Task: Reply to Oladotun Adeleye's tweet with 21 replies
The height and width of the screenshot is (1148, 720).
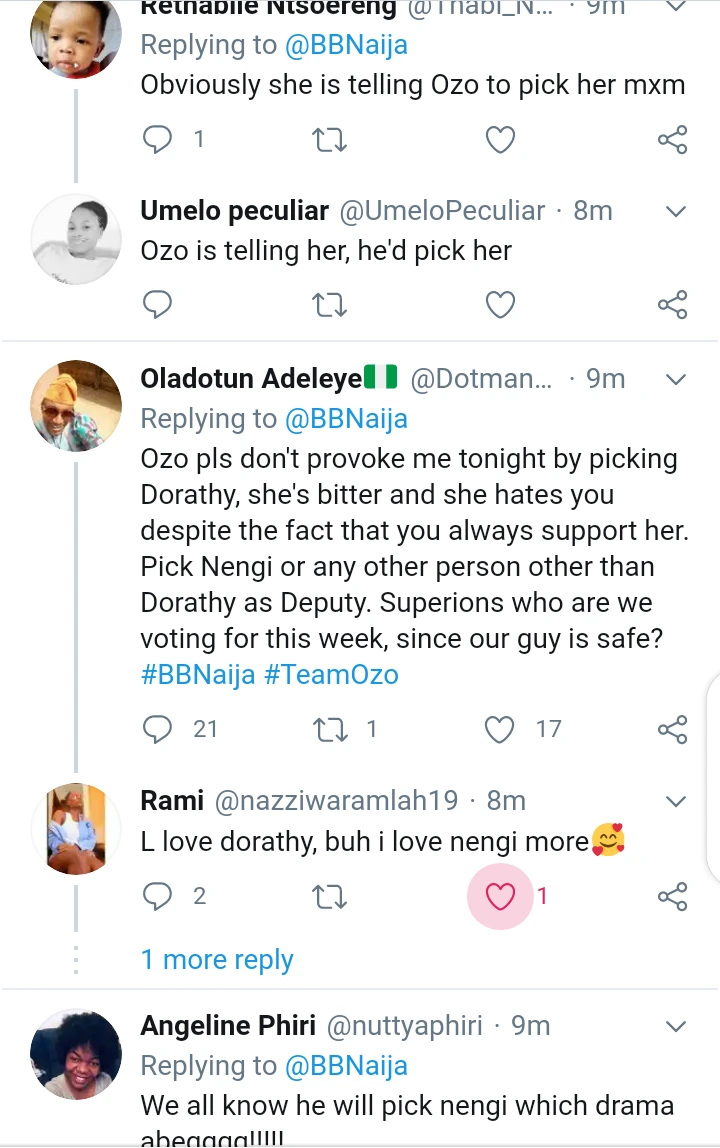Action: (158, 729)
